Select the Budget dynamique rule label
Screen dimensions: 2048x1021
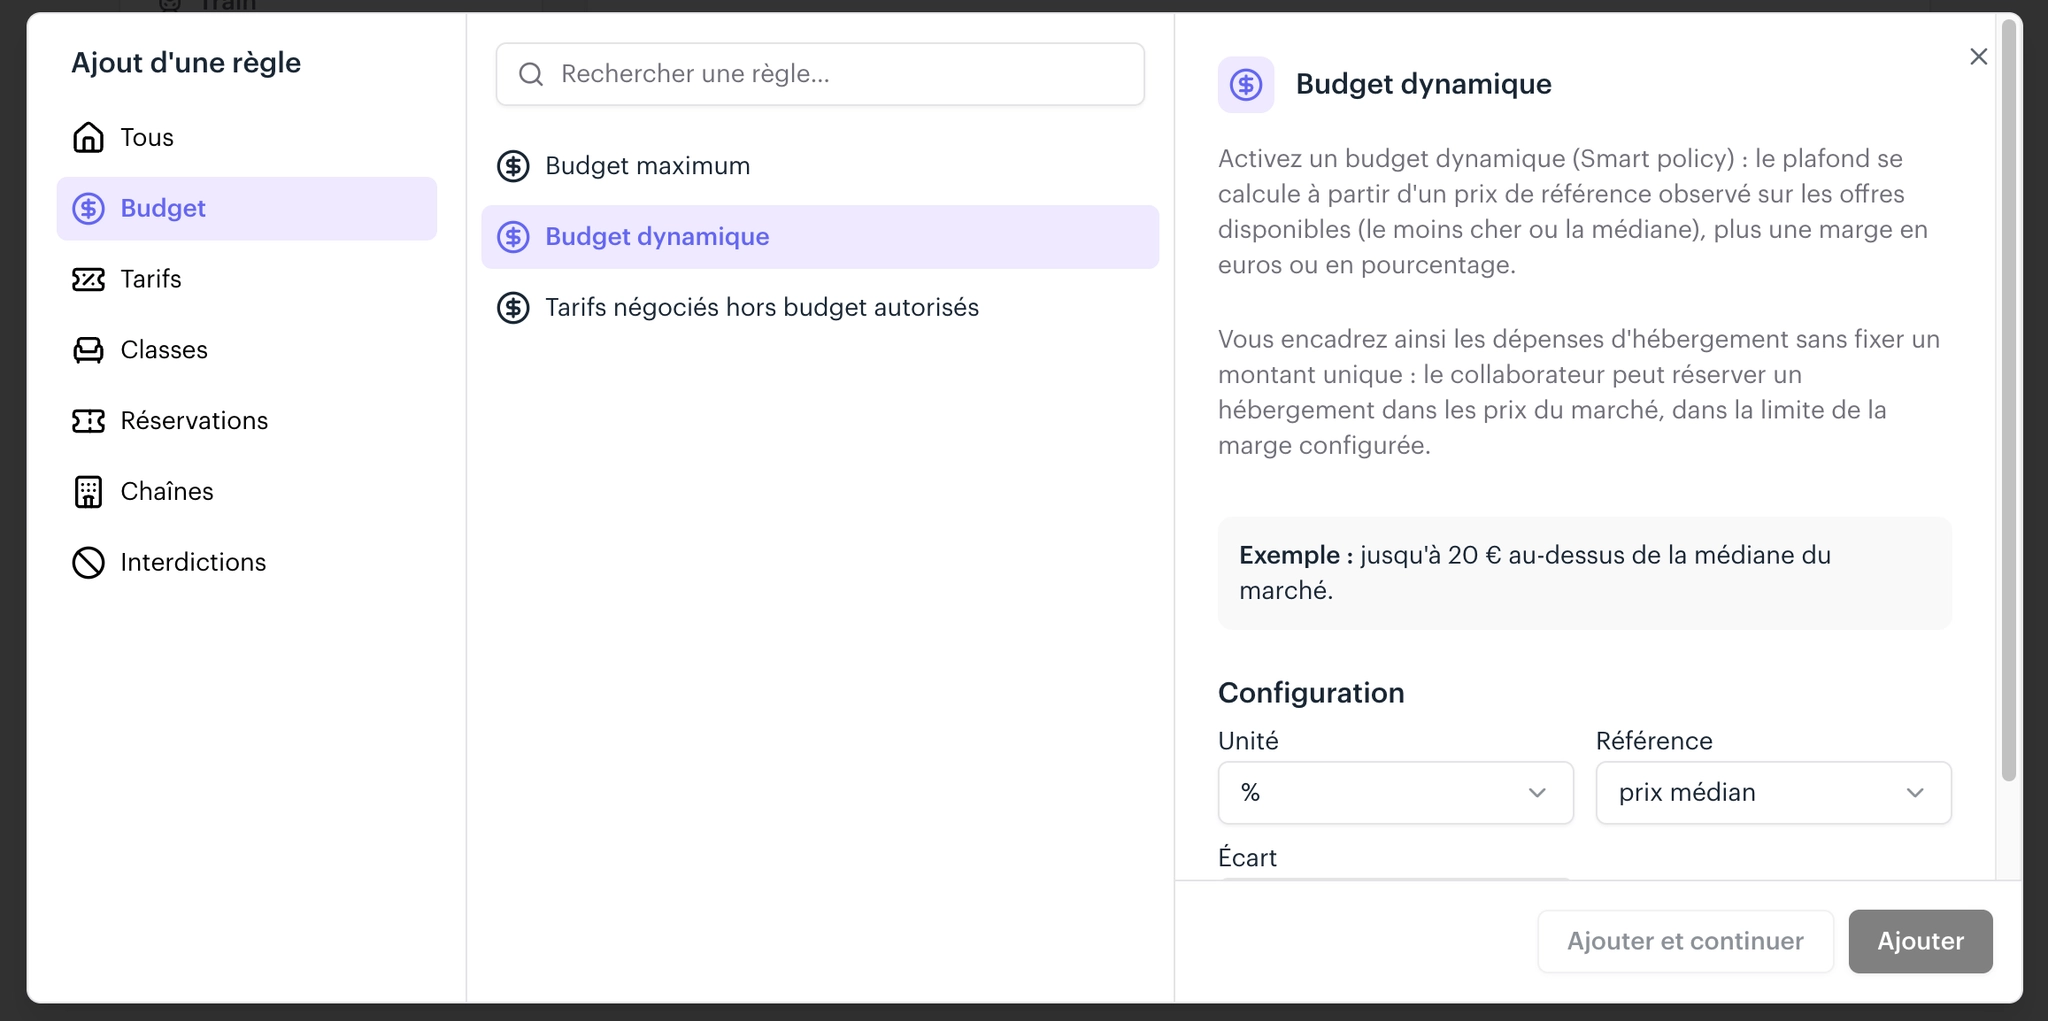tap(657, 237)
